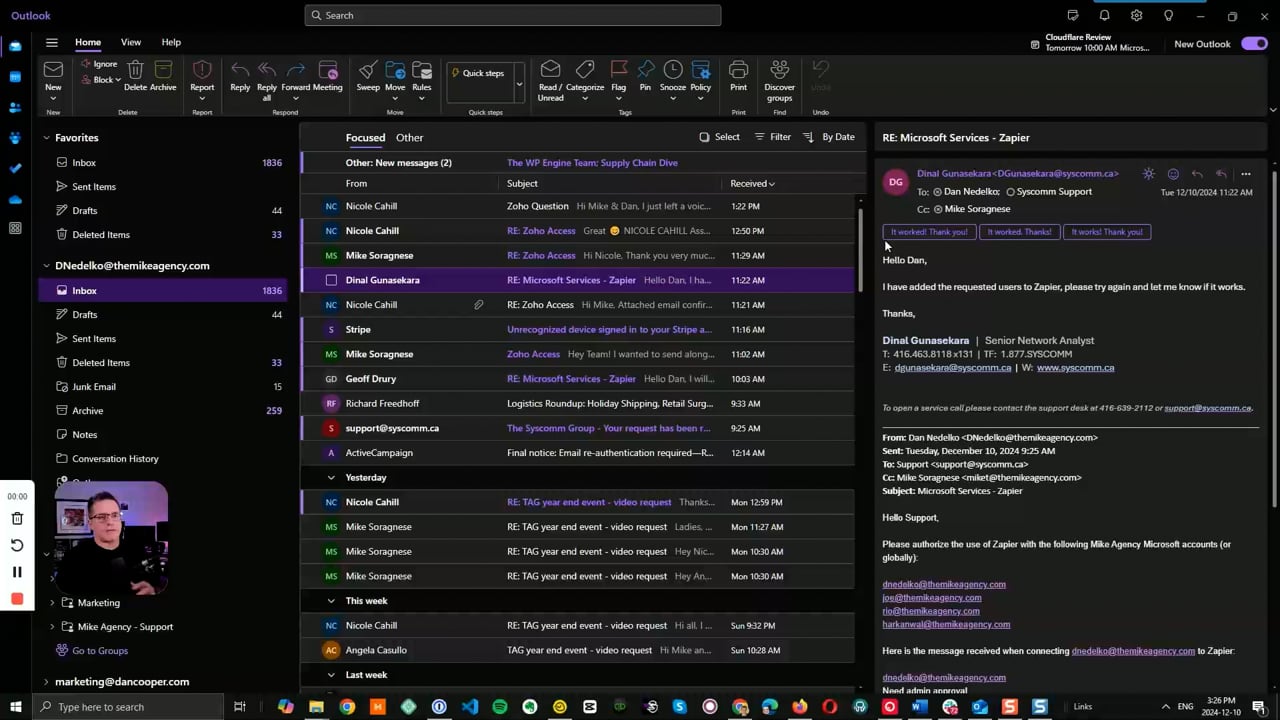Expand the marketing@dancooper.com account
Image resolution: width=1280 pixels, height=720 pixels.
tap(46, 682)
